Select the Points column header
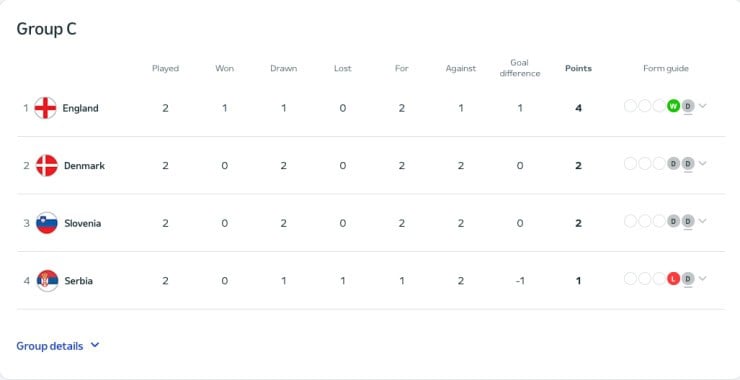 tap(578, 68)
